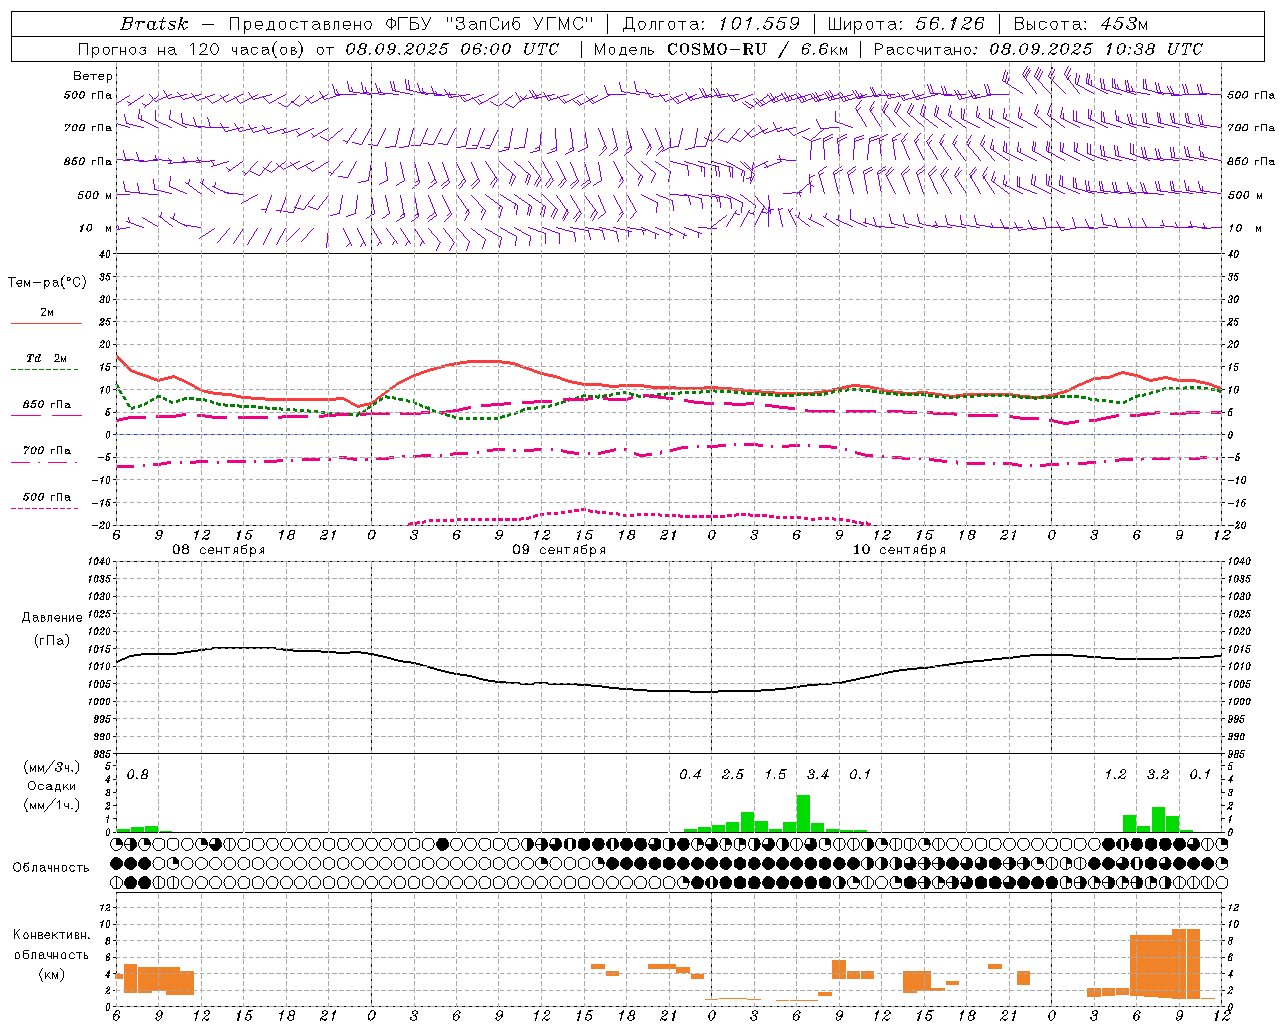The image size is (1280, 1024).
Task: Click the precipitation value "1.5"
Action: [x=776, y=775]
